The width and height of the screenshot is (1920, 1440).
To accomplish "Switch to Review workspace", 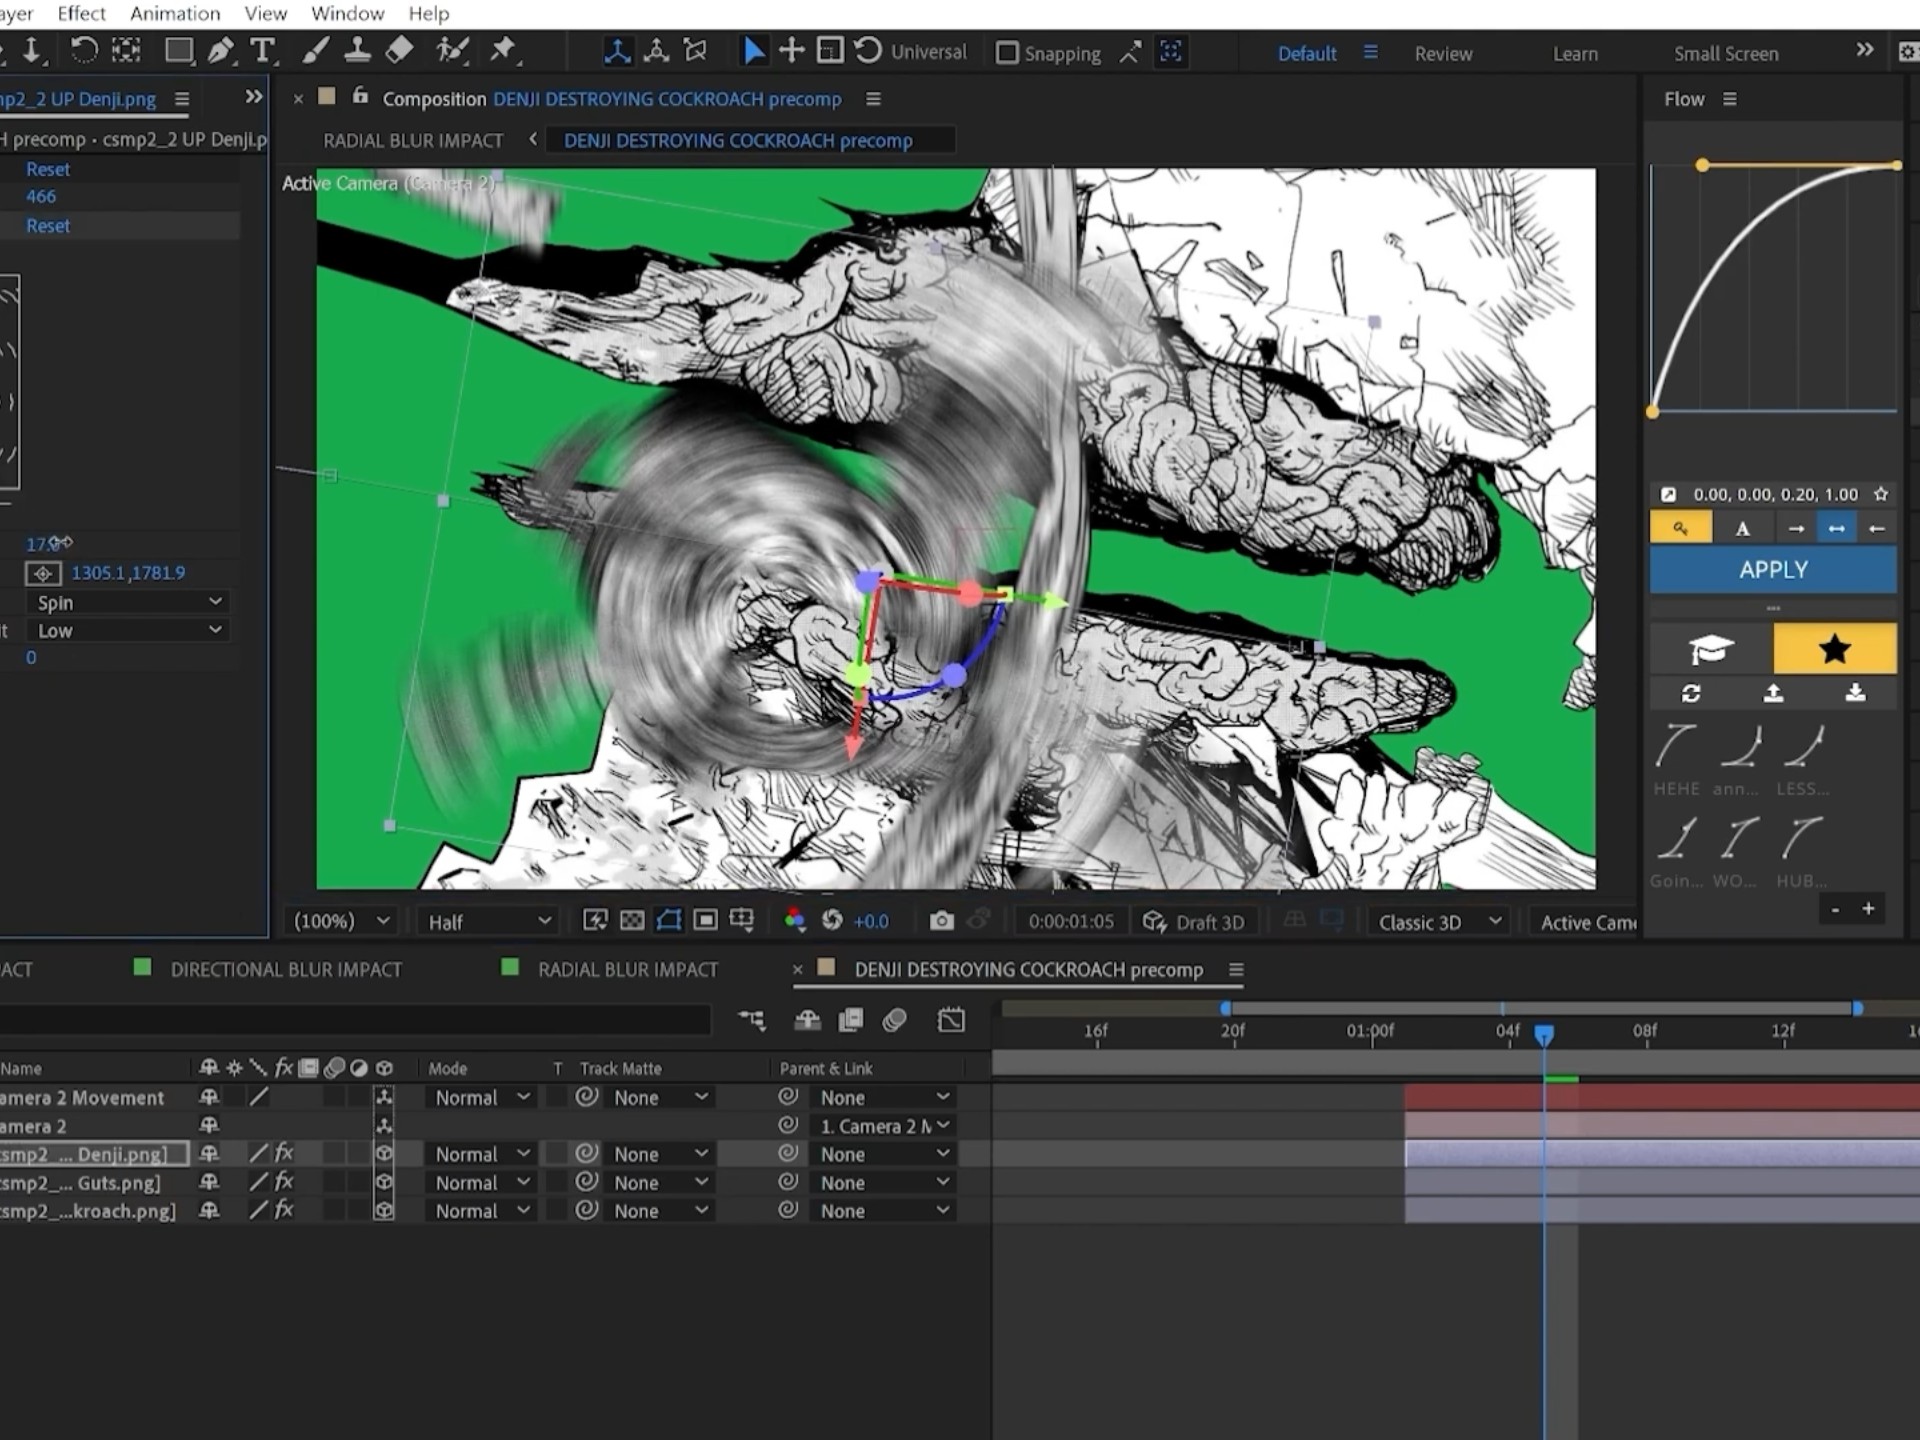I will (1443, 54).
